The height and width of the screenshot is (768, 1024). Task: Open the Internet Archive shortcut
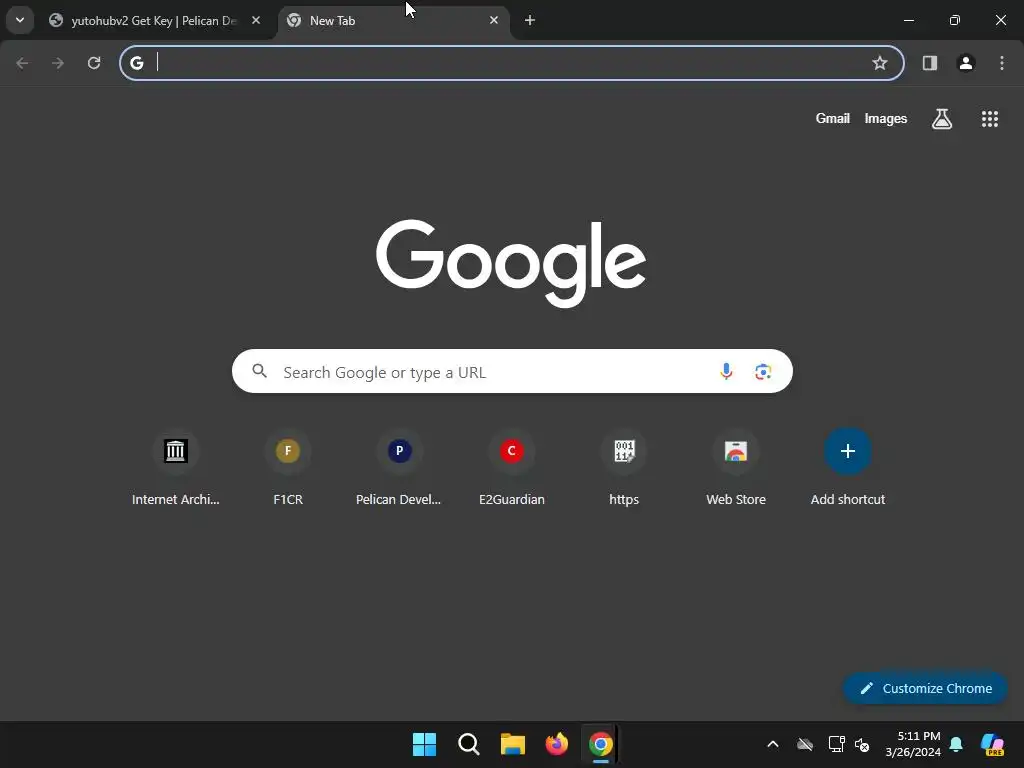(176, 468)
